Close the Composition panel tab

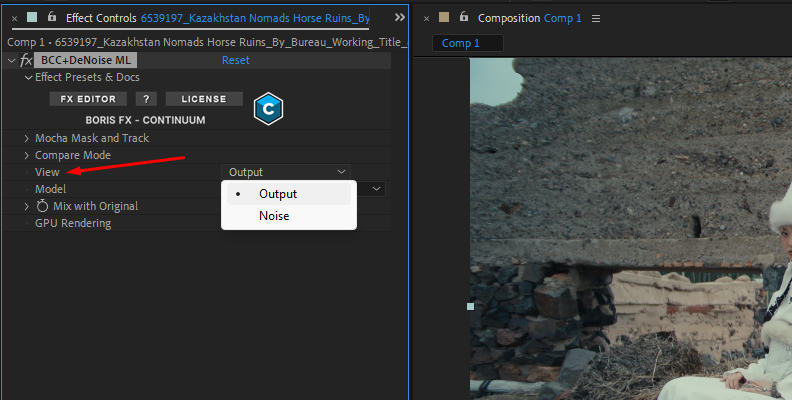[426, 18]
